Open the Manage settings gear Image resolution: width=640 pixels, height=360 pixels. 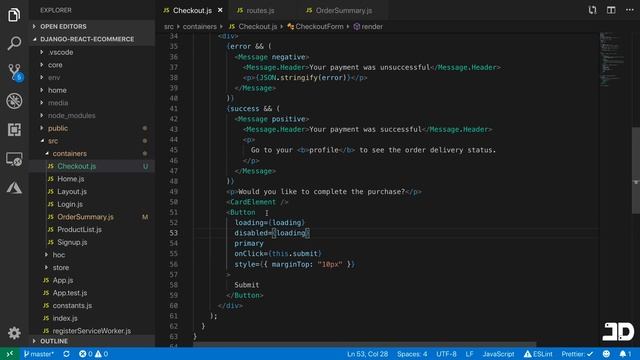coord(14,333)
